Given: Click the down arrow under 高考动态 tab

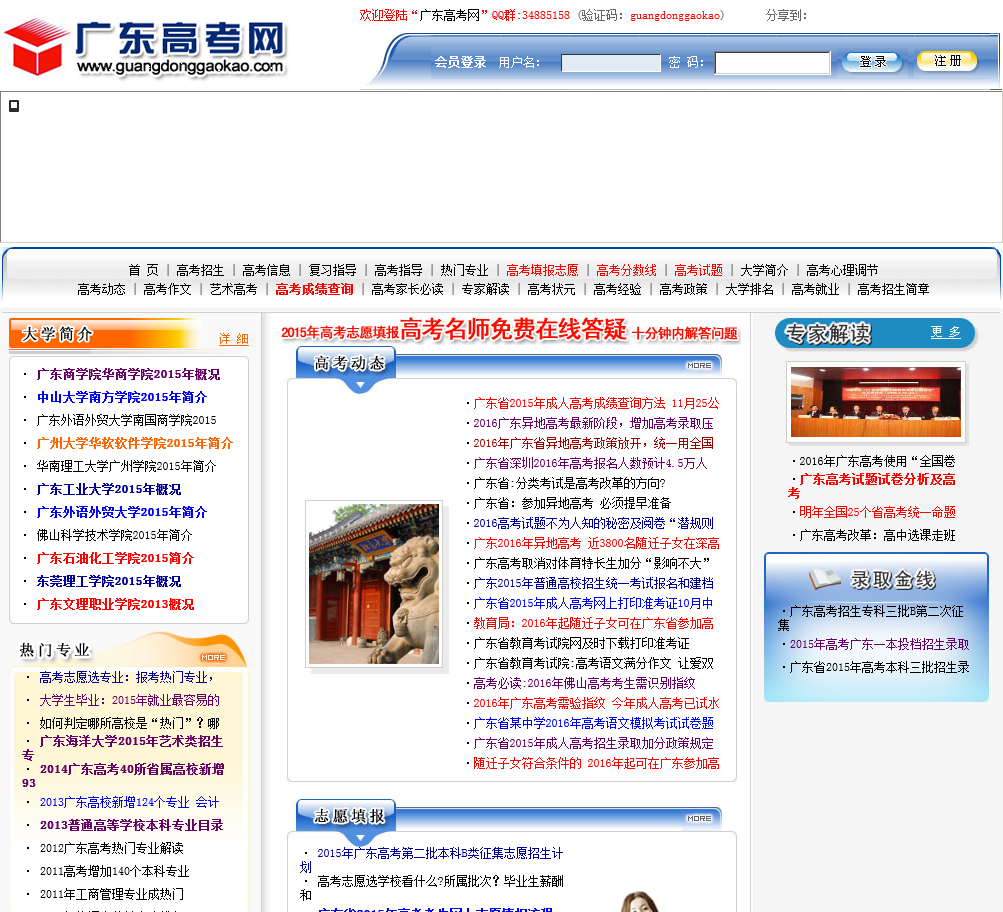Looking at the screenshot, I should coord(360,386).
